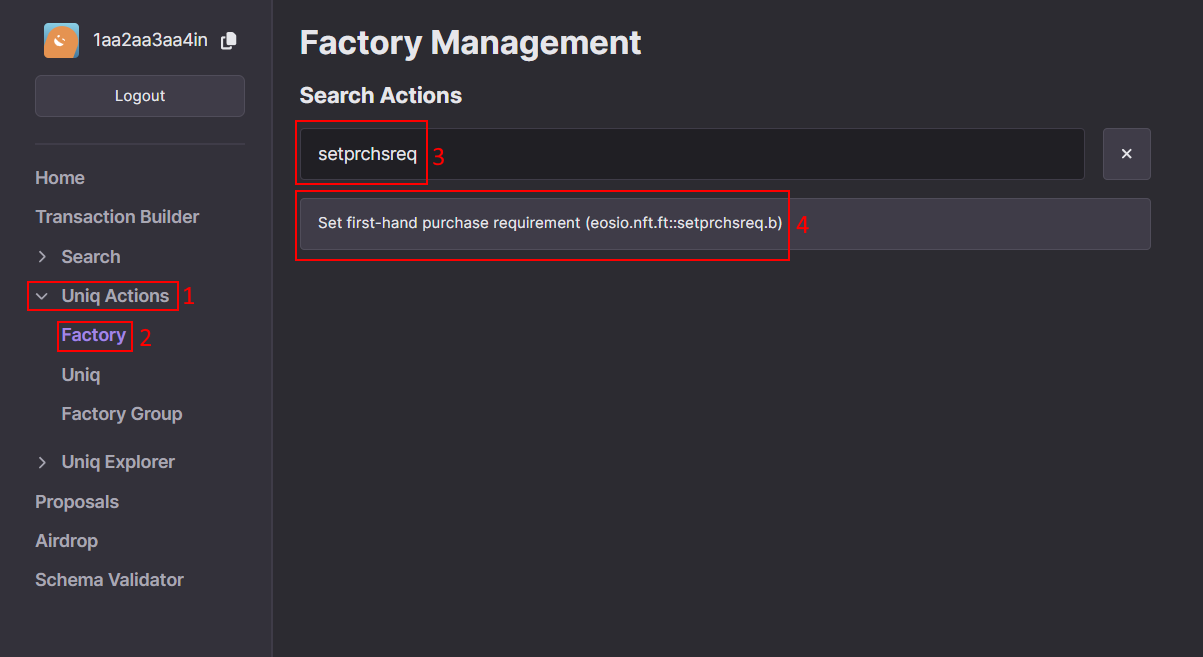Go to Transaction Builder
This screenshot has height=657, width=1203.
[x=117, y=217]
